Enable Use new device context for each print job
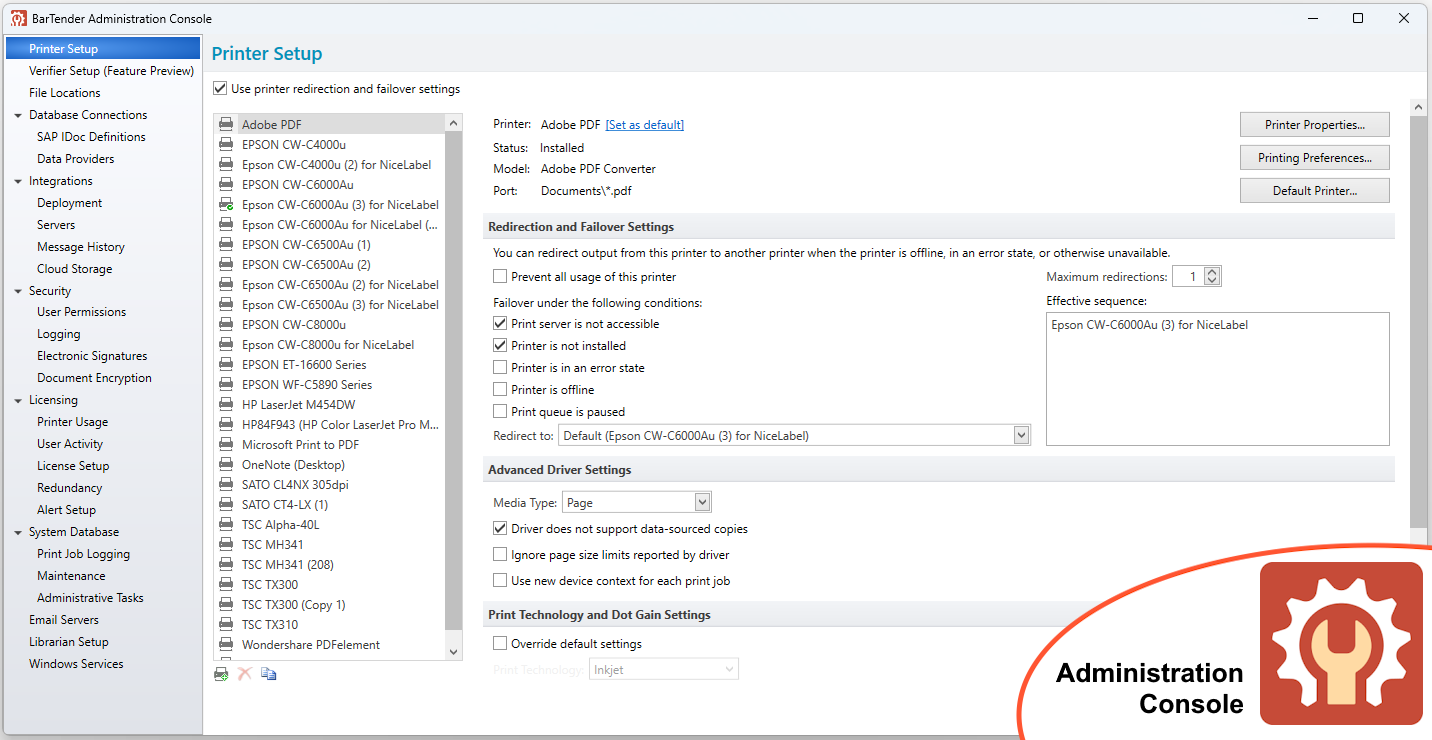Screen dimensions: 1432x740 pyautogui.click(x=500, y=581)
